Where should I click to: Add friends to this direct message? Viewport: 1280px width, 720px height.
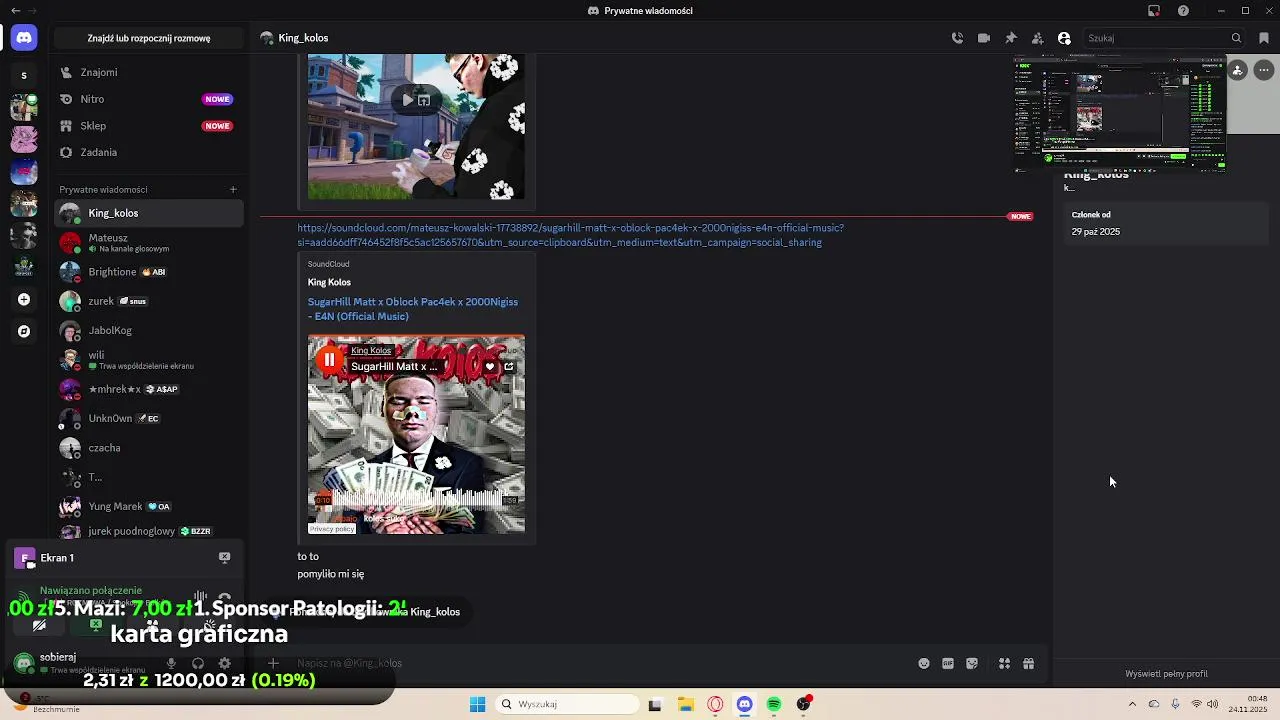(x=1037, y=38)
